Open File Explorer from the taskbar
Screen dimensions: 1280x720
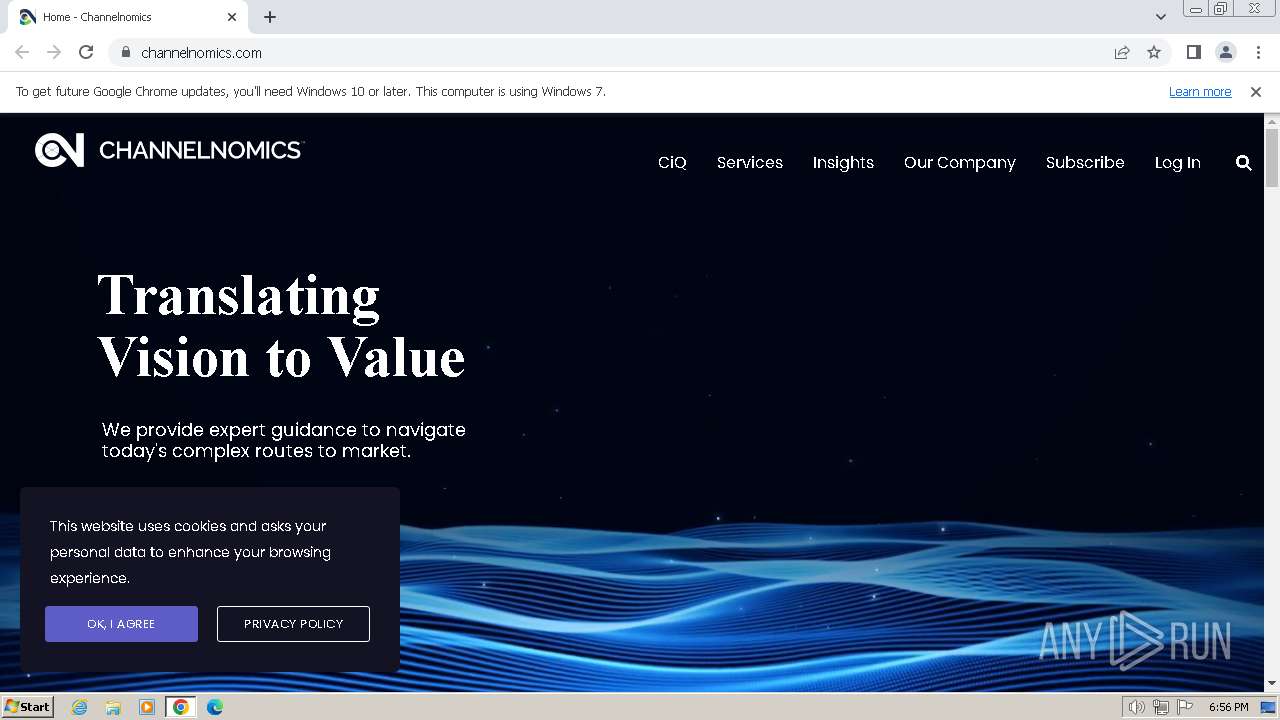click(x=113, y=707)
